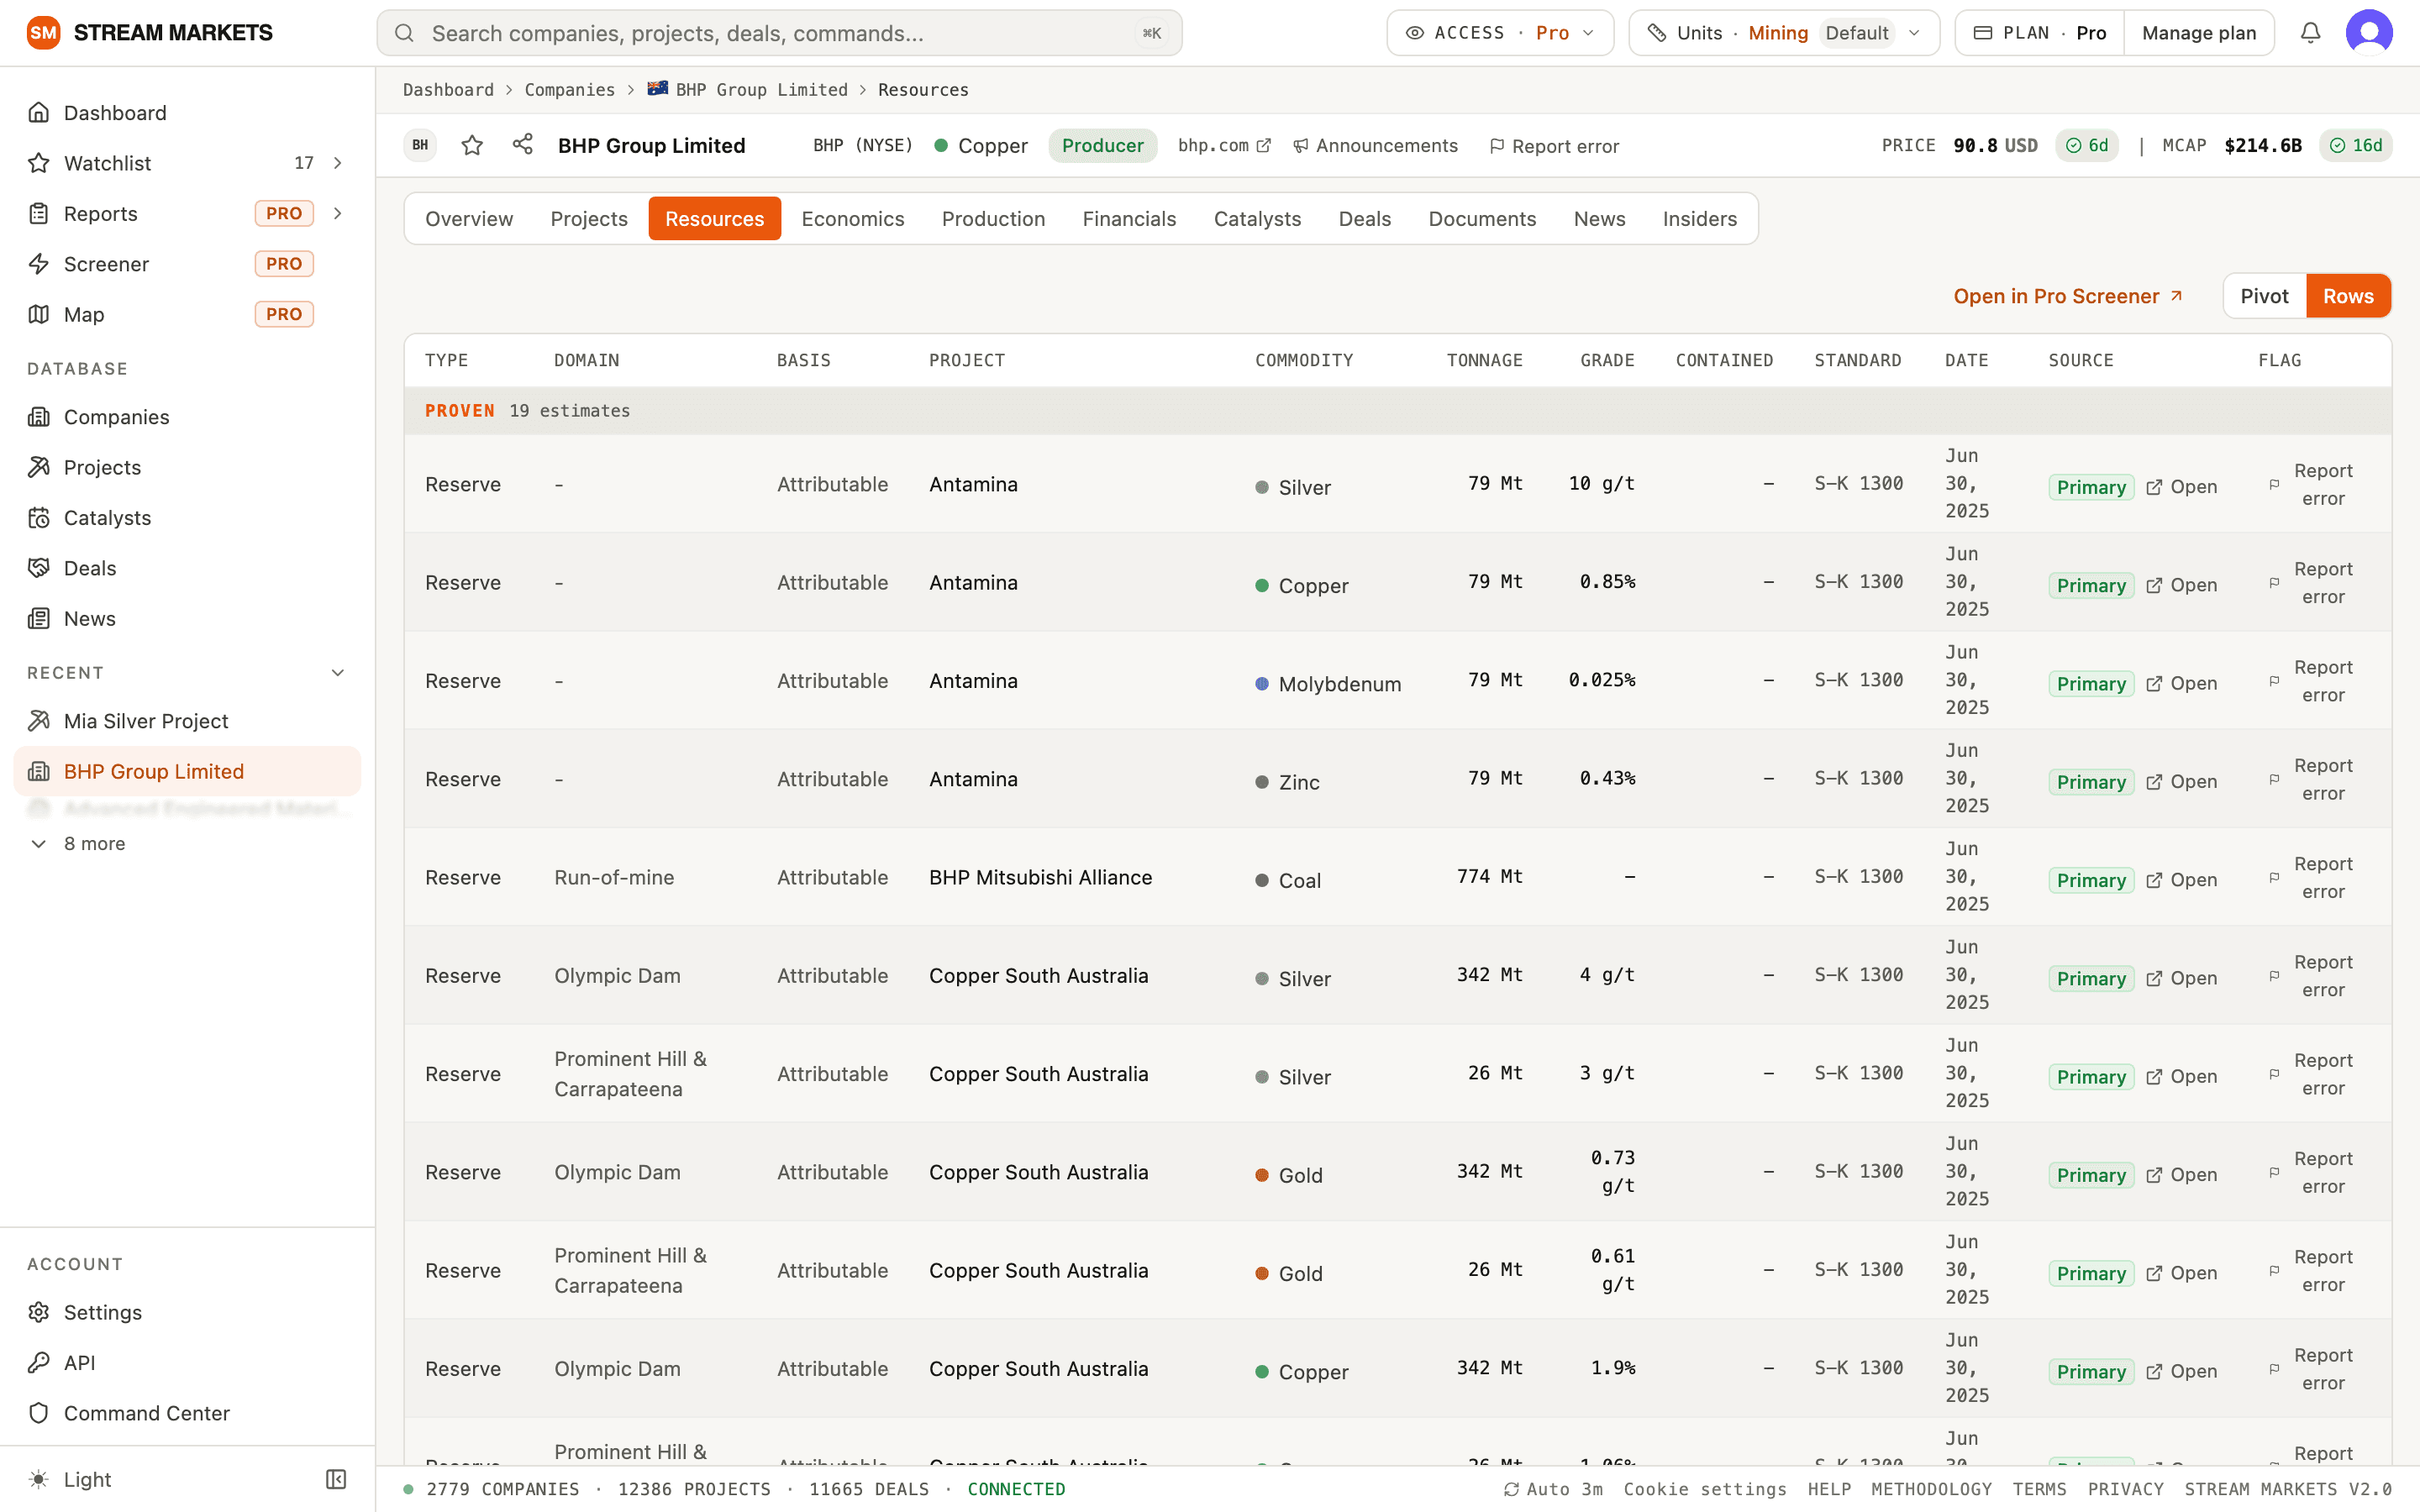Click external-link icon next to bhp.com
The image size is (2420, 1512).
[x=1264, y=146]
